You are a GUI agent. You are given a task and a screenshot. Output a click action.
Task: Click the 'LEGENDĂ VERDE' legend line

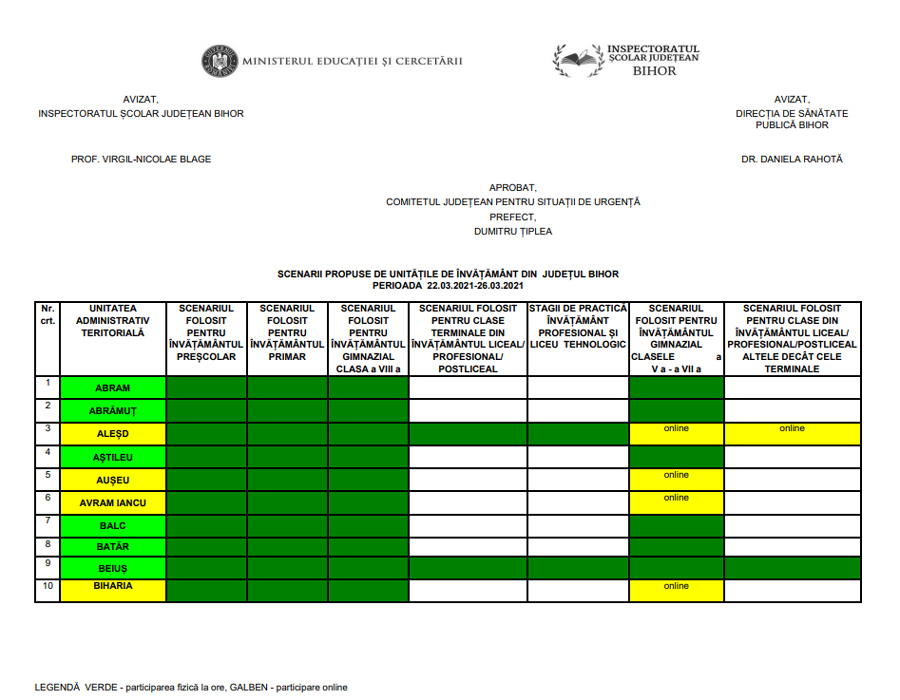point(191,687)
